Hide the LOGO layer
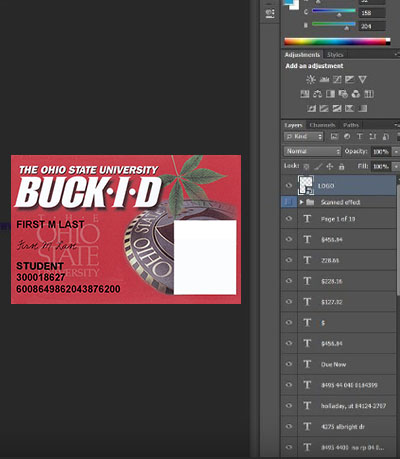Screen dimensions: 400x459 (289, 186)
